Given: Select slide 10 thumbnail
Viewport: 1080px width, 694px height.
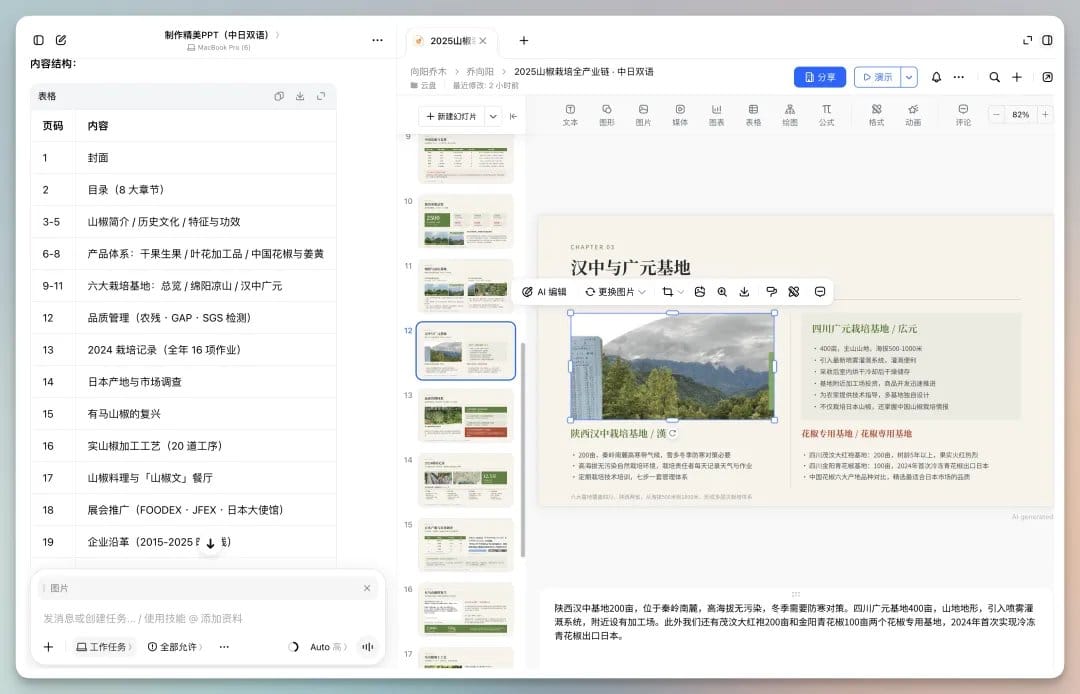Looking at the screenshot, I should [x=466, y=221].
